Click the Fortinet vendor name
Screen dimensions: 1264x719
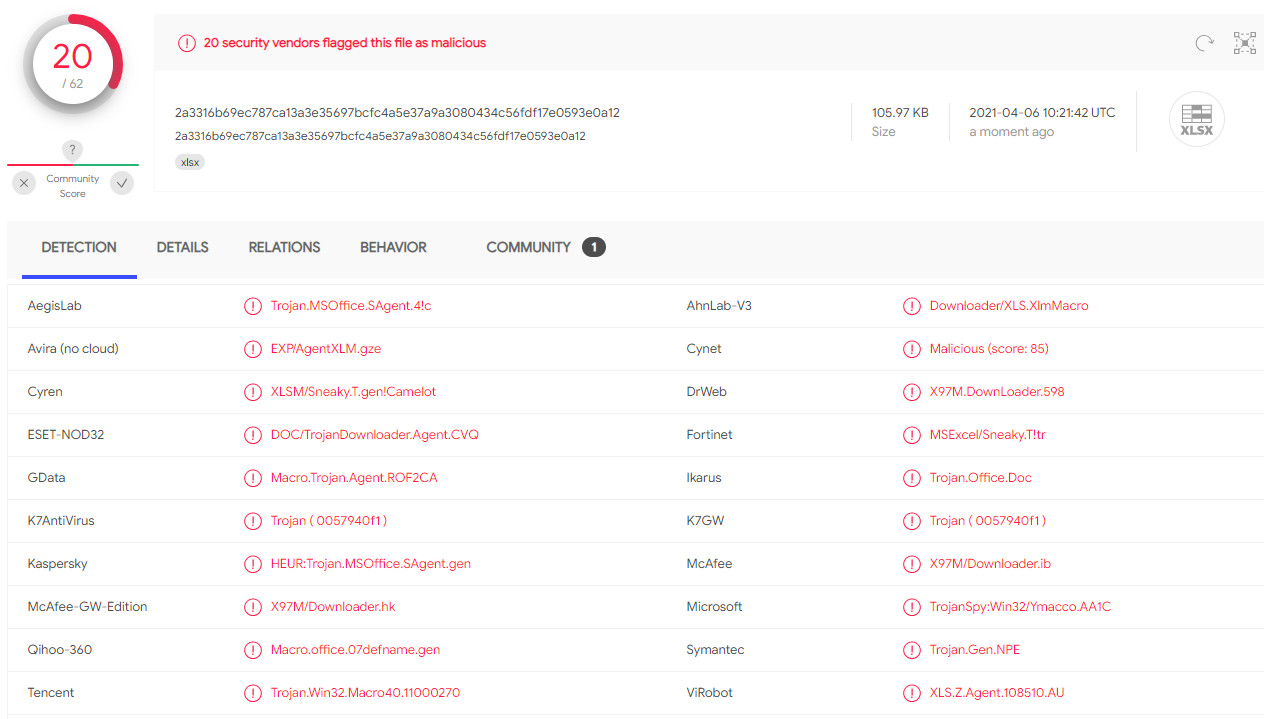pyautogui.click(x=710, y=435)
